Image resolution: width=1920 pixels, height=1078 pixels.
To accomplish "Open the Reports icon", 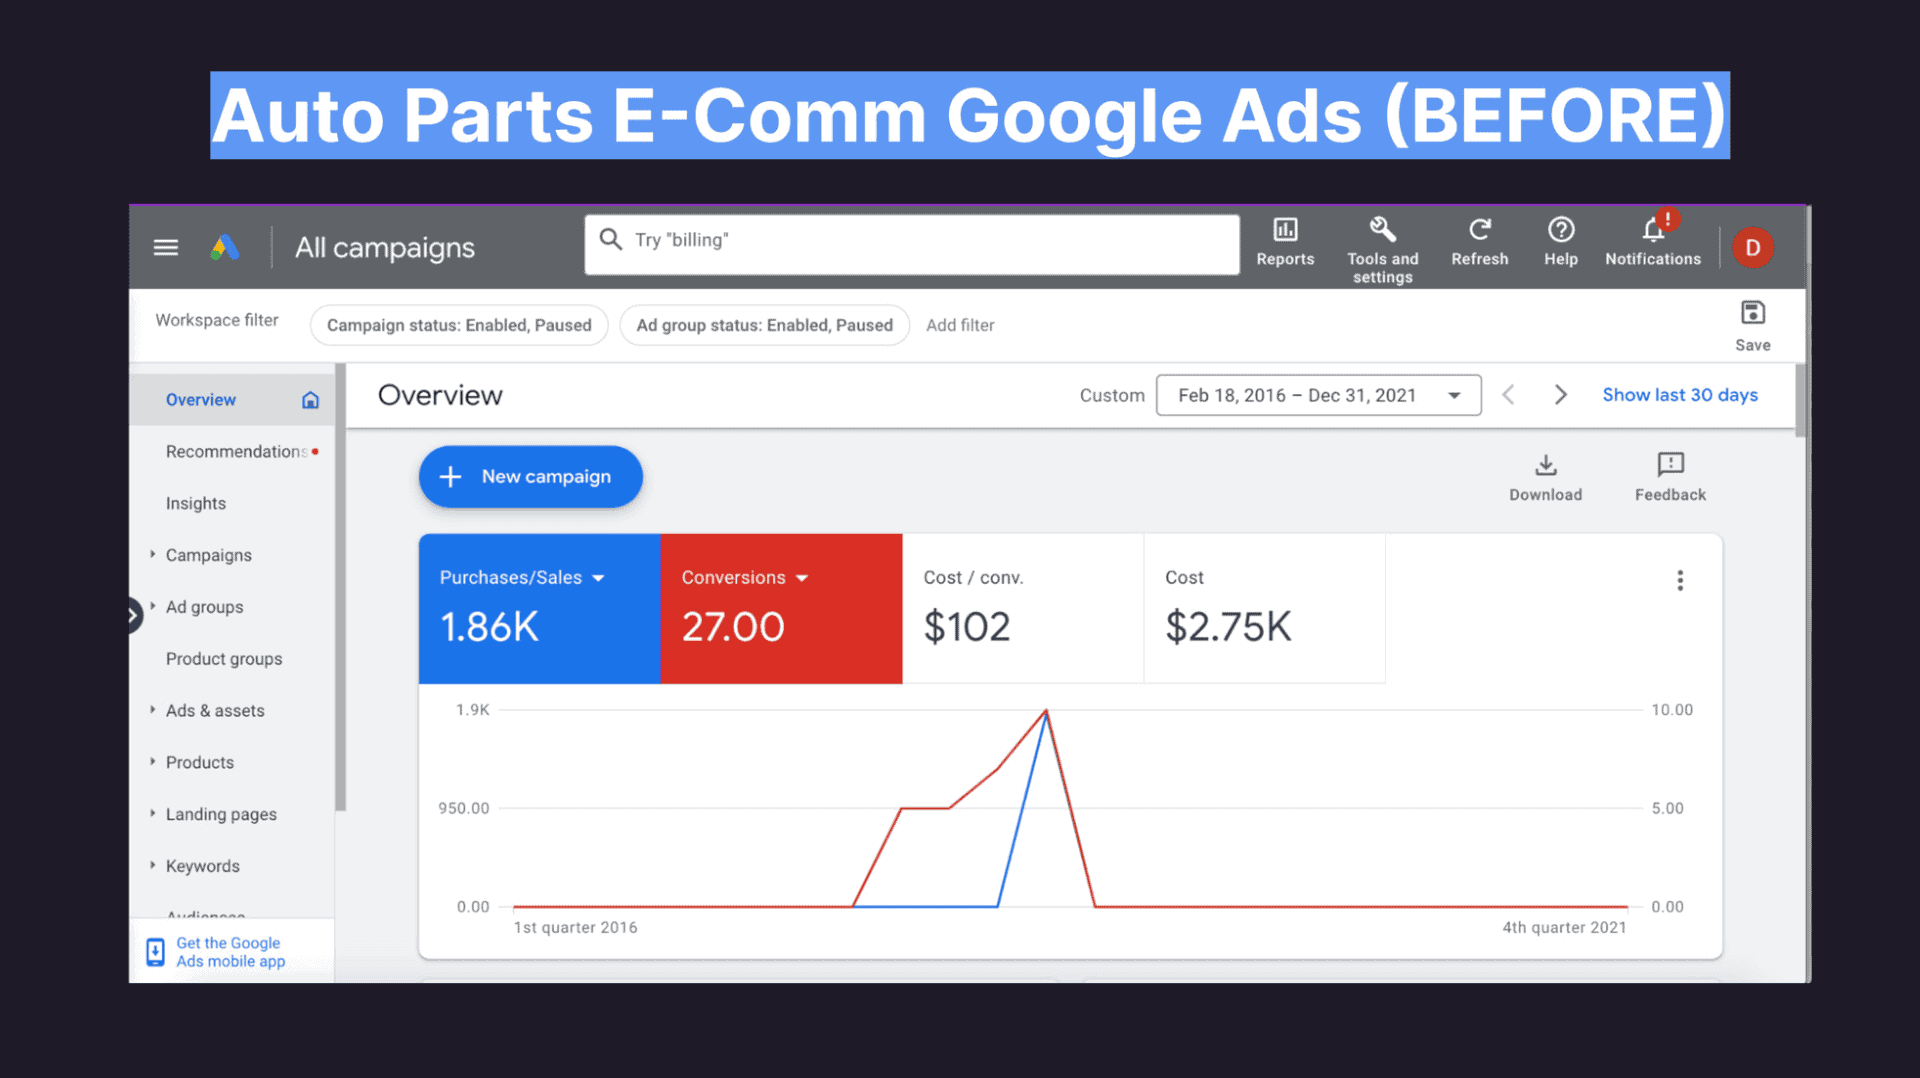I will pos(1285,240).
